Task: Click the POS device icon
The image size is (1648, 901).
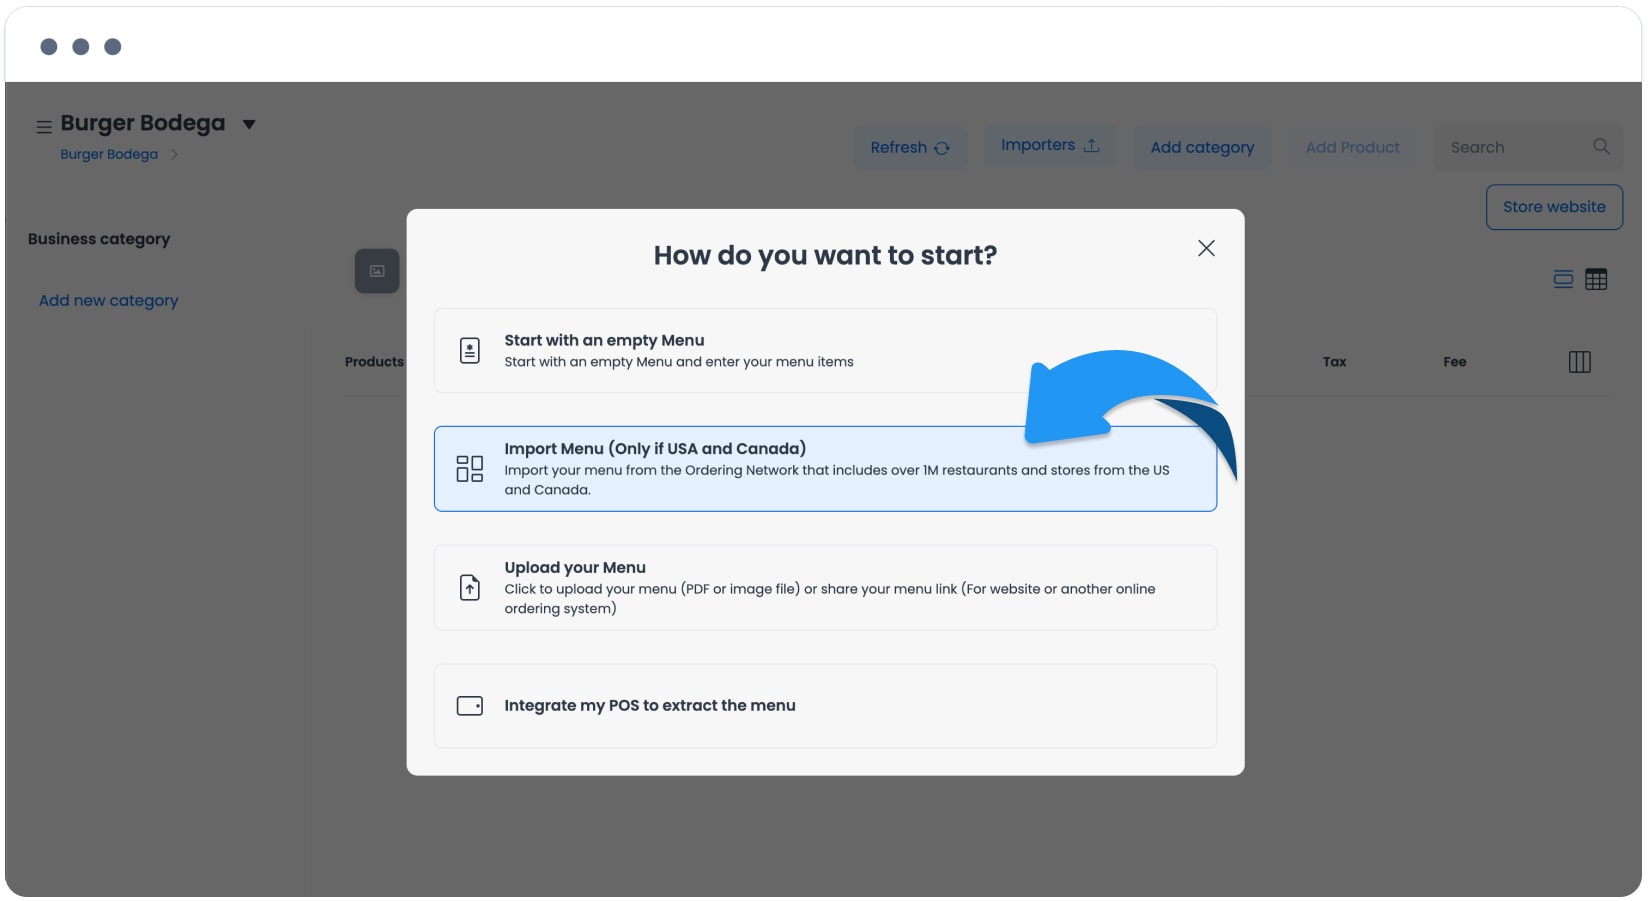Action: click(x=469, y=706)
